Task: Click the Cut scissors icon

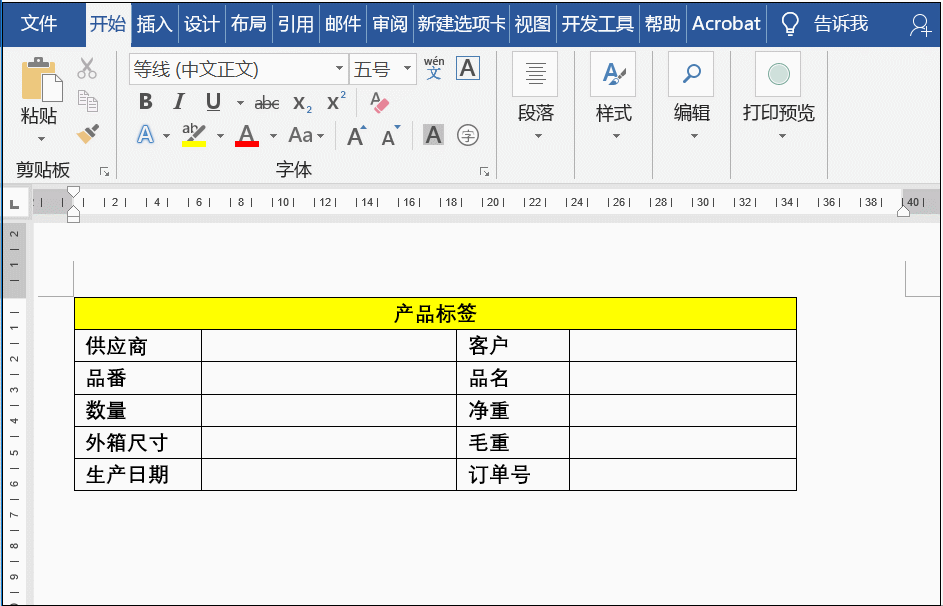Action: (87, 68)
